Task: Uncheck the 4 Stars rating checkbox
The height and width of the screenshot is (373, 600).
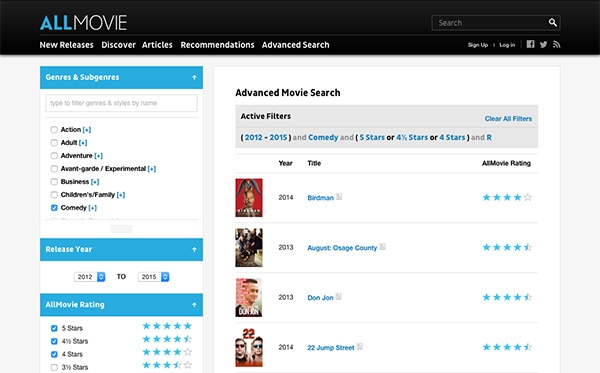Action: [54, 354]
